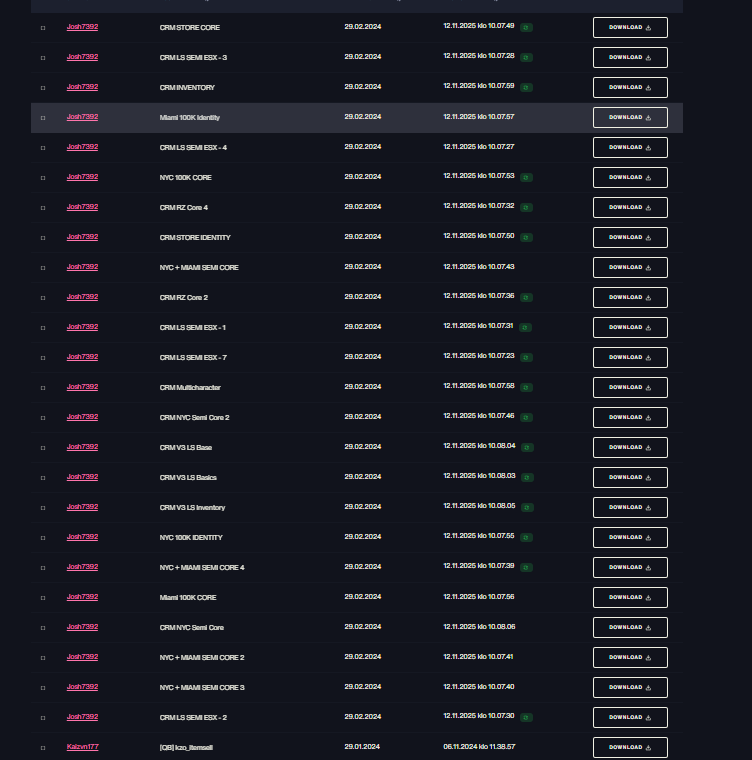Image resolution: width=752 pixels, height=760 pixels.
Task: Open Kaizvn177 user profile link
Action: [82, 747]
